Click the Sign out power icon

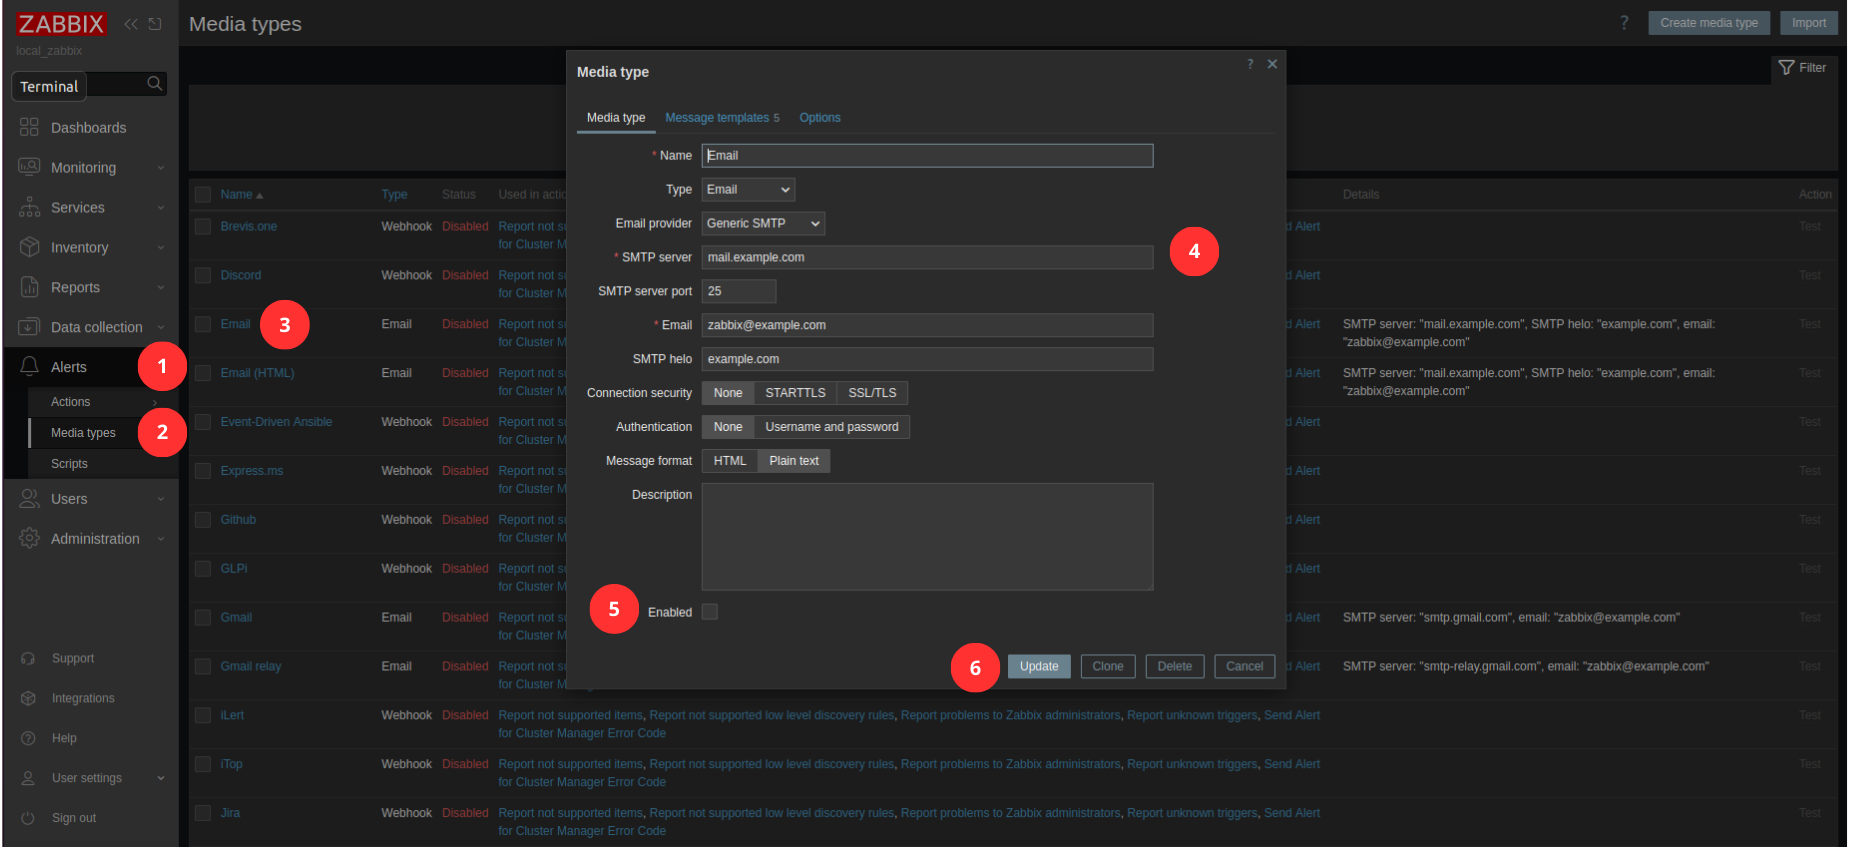point(28,818)
